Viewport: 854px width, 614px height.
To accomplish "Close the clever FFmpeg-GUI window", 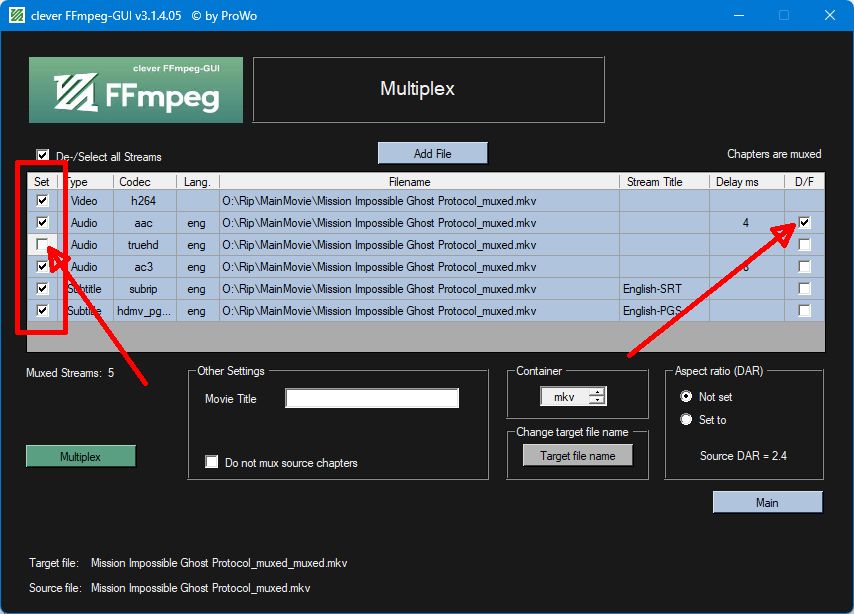I will (x=829, y=15).
